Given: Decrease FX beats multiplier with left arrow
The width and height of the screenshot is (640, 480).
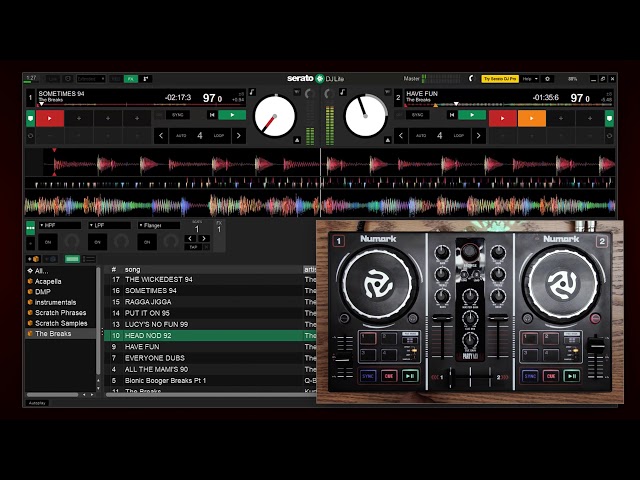Looking at the screenshot, I should tap(190, 238).
